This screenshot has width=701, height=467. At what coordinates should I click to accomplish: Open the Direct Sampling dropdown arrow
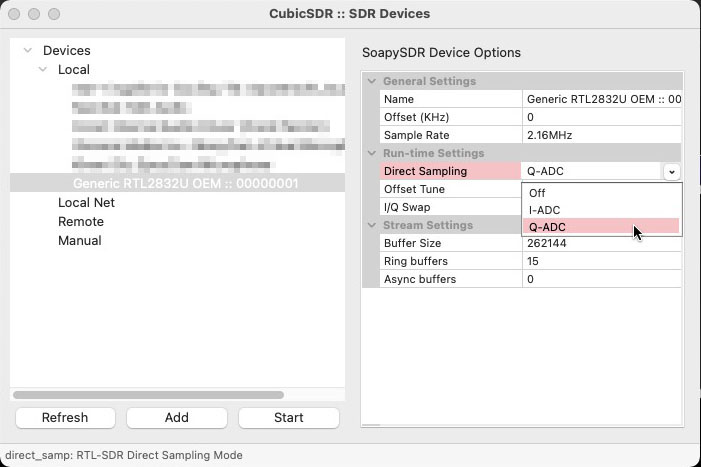671,172
